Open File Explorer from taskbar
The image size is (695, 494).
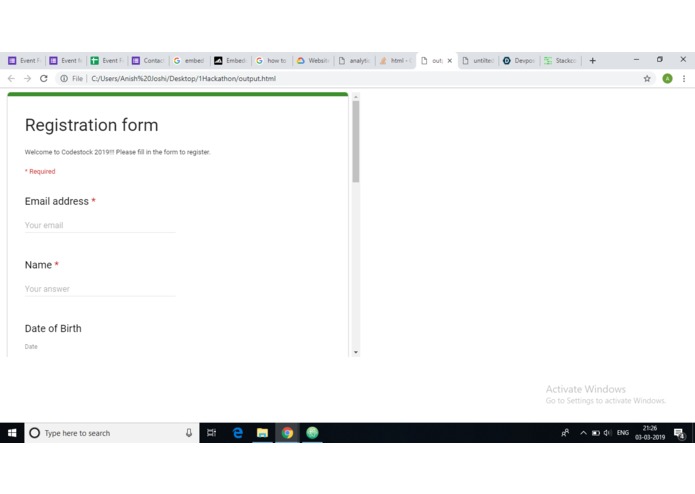tap(262, 433)
